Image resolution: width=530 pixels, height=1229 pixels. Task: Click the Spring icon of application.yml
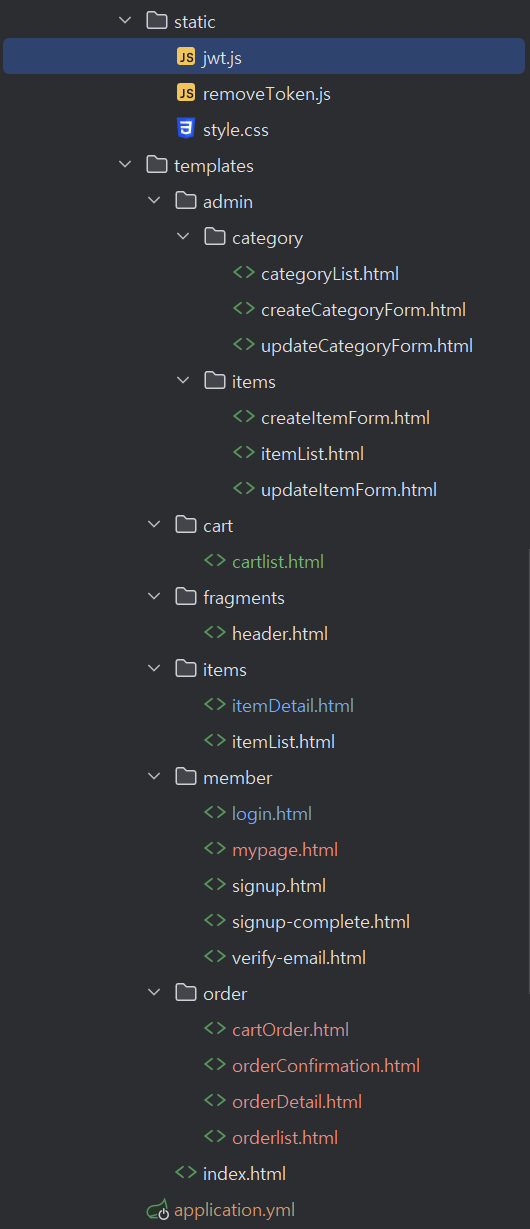tap(157, 1210)
